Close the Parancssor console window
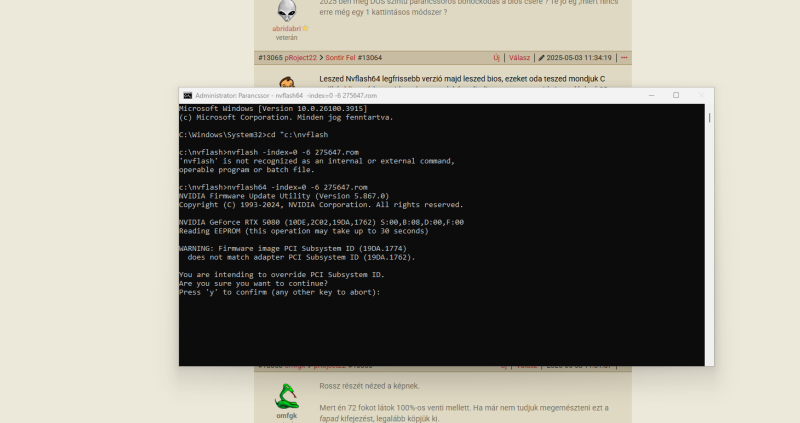This screenshot has width=800, height=423. click(701, 95)
